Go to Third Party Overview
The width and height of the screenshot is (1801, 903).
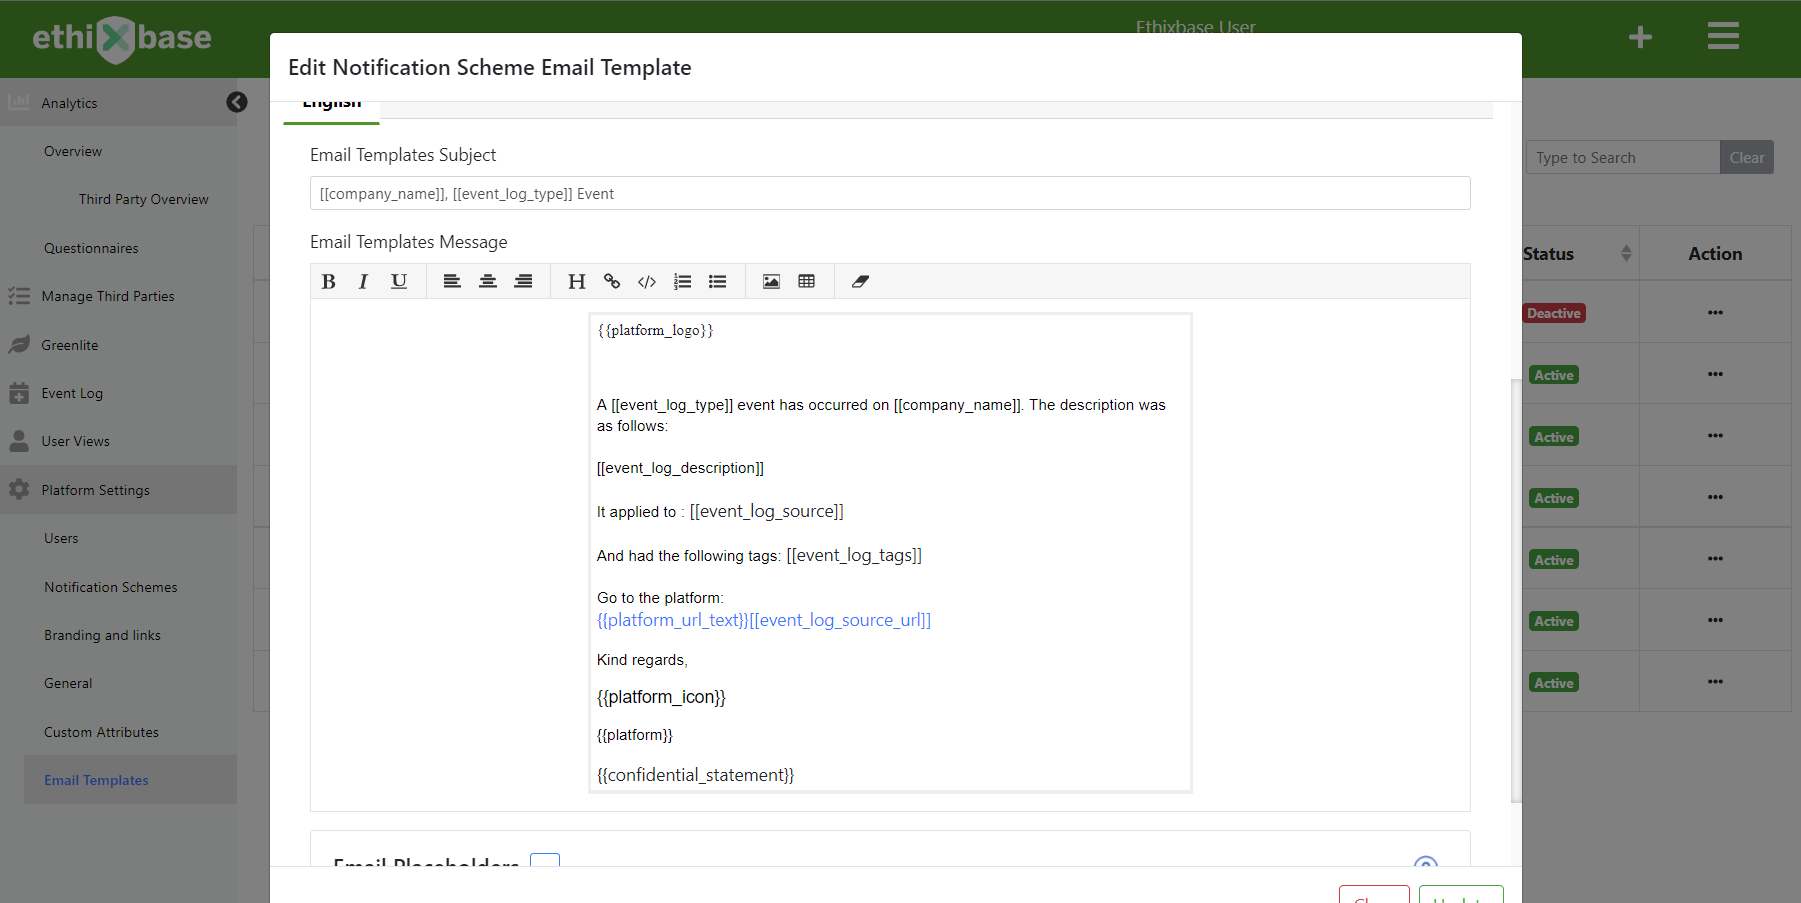click(144, 199)
